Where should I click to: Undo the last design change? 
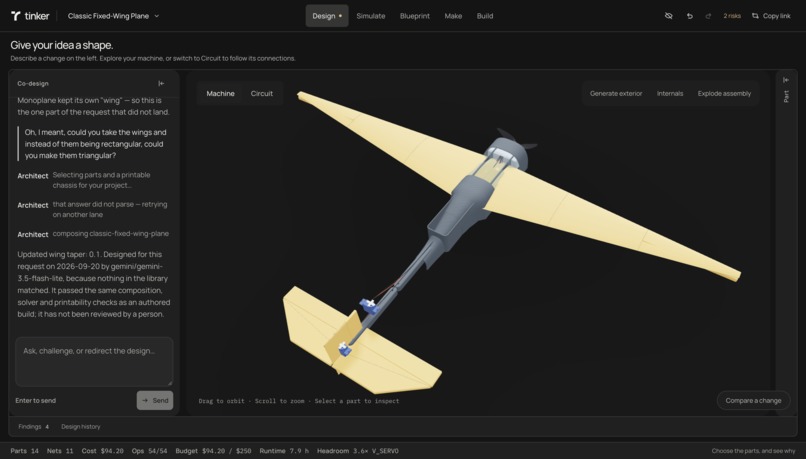tap(689, 16)
